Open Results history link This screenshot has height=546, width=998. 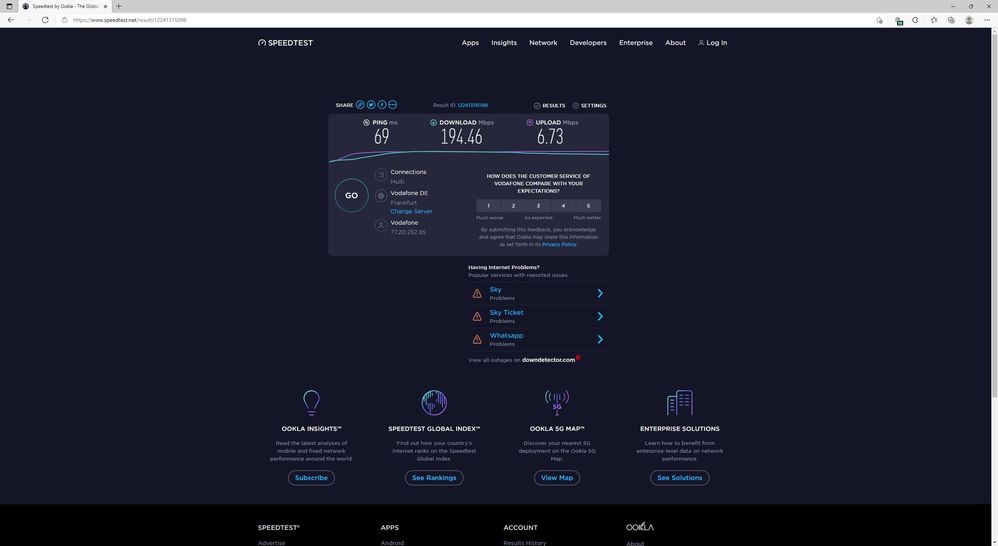coord(549,106)
